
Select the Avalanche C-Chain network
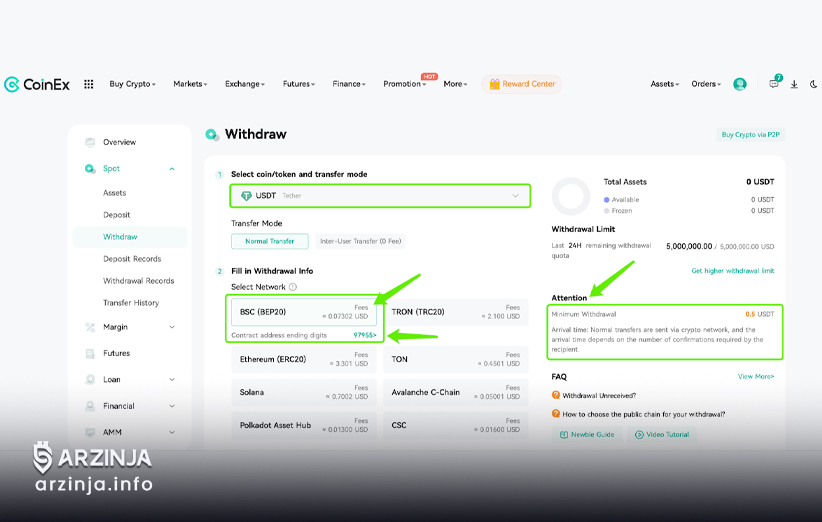pos(456,393)
